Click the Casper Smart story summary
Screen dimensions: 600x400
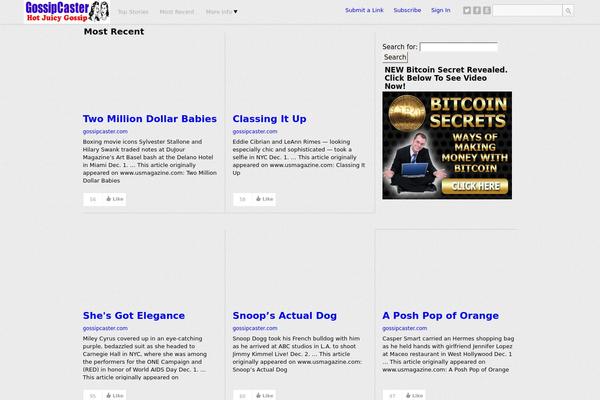448,354
